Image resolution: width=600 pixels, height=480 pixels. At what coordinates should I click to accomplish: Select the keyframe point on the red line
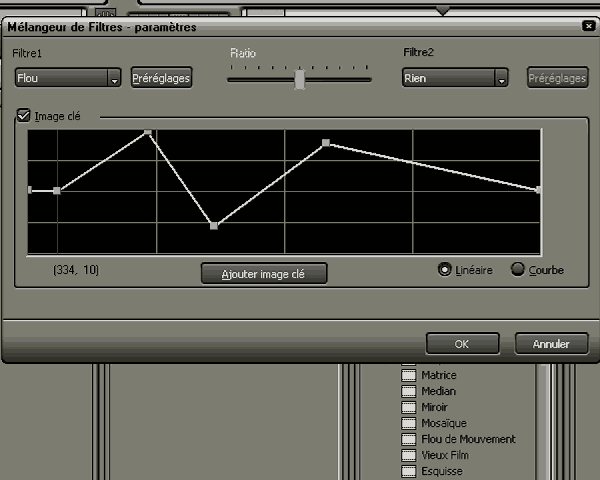(x=57, y=191)
